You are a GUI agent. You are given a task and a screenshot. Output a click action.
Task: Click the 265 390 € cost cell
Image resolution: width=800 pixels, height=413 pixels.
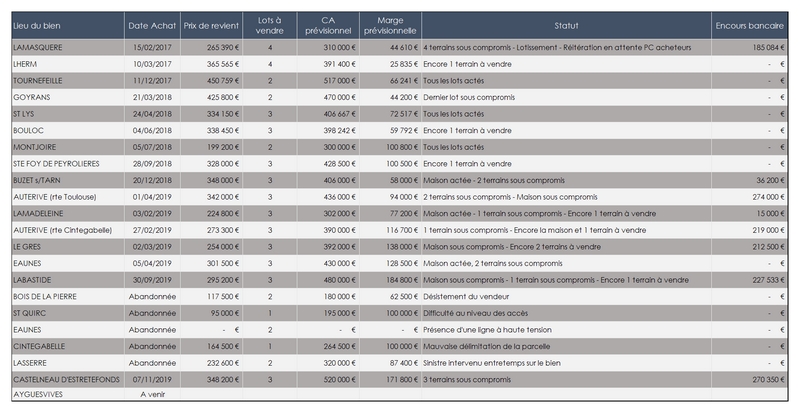point(211,47)
